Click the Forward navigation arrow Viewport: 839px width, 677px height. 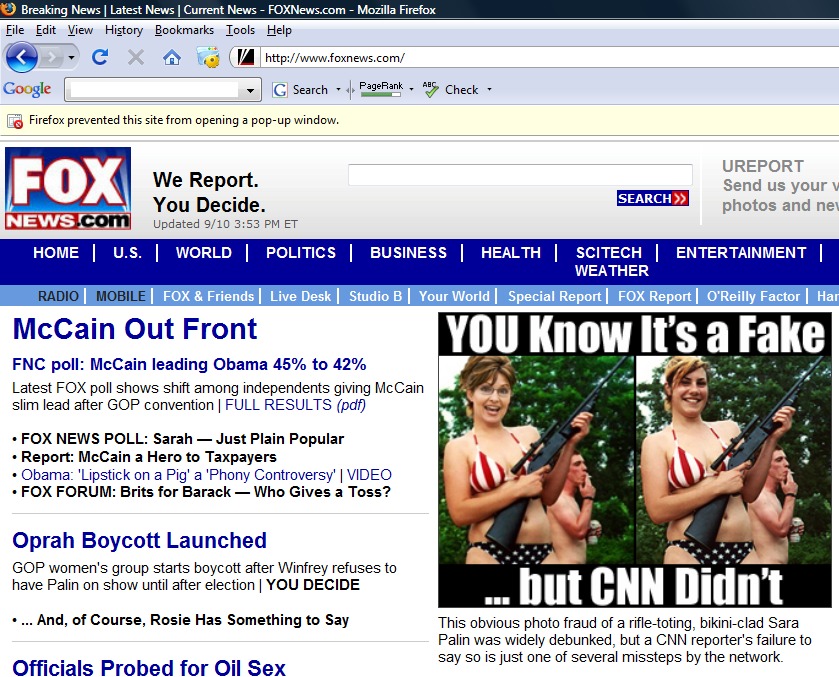click(52, 57)
